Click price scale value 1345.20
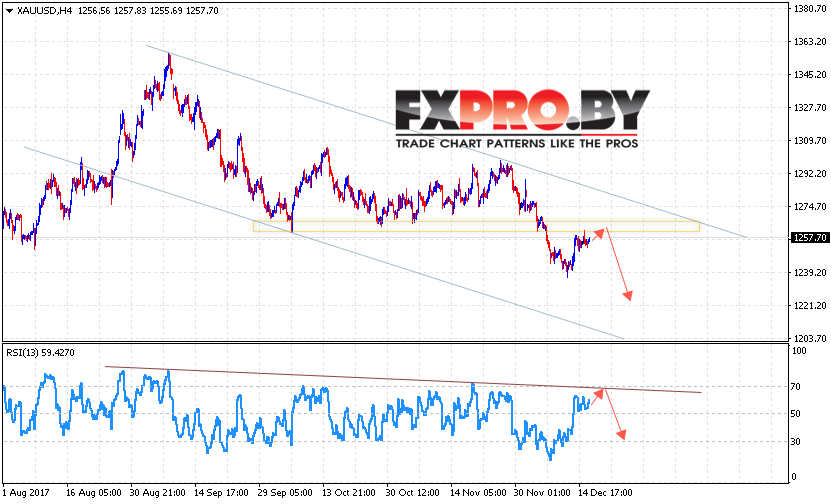This screenshot has height=504, width=831. coord(810,75)
